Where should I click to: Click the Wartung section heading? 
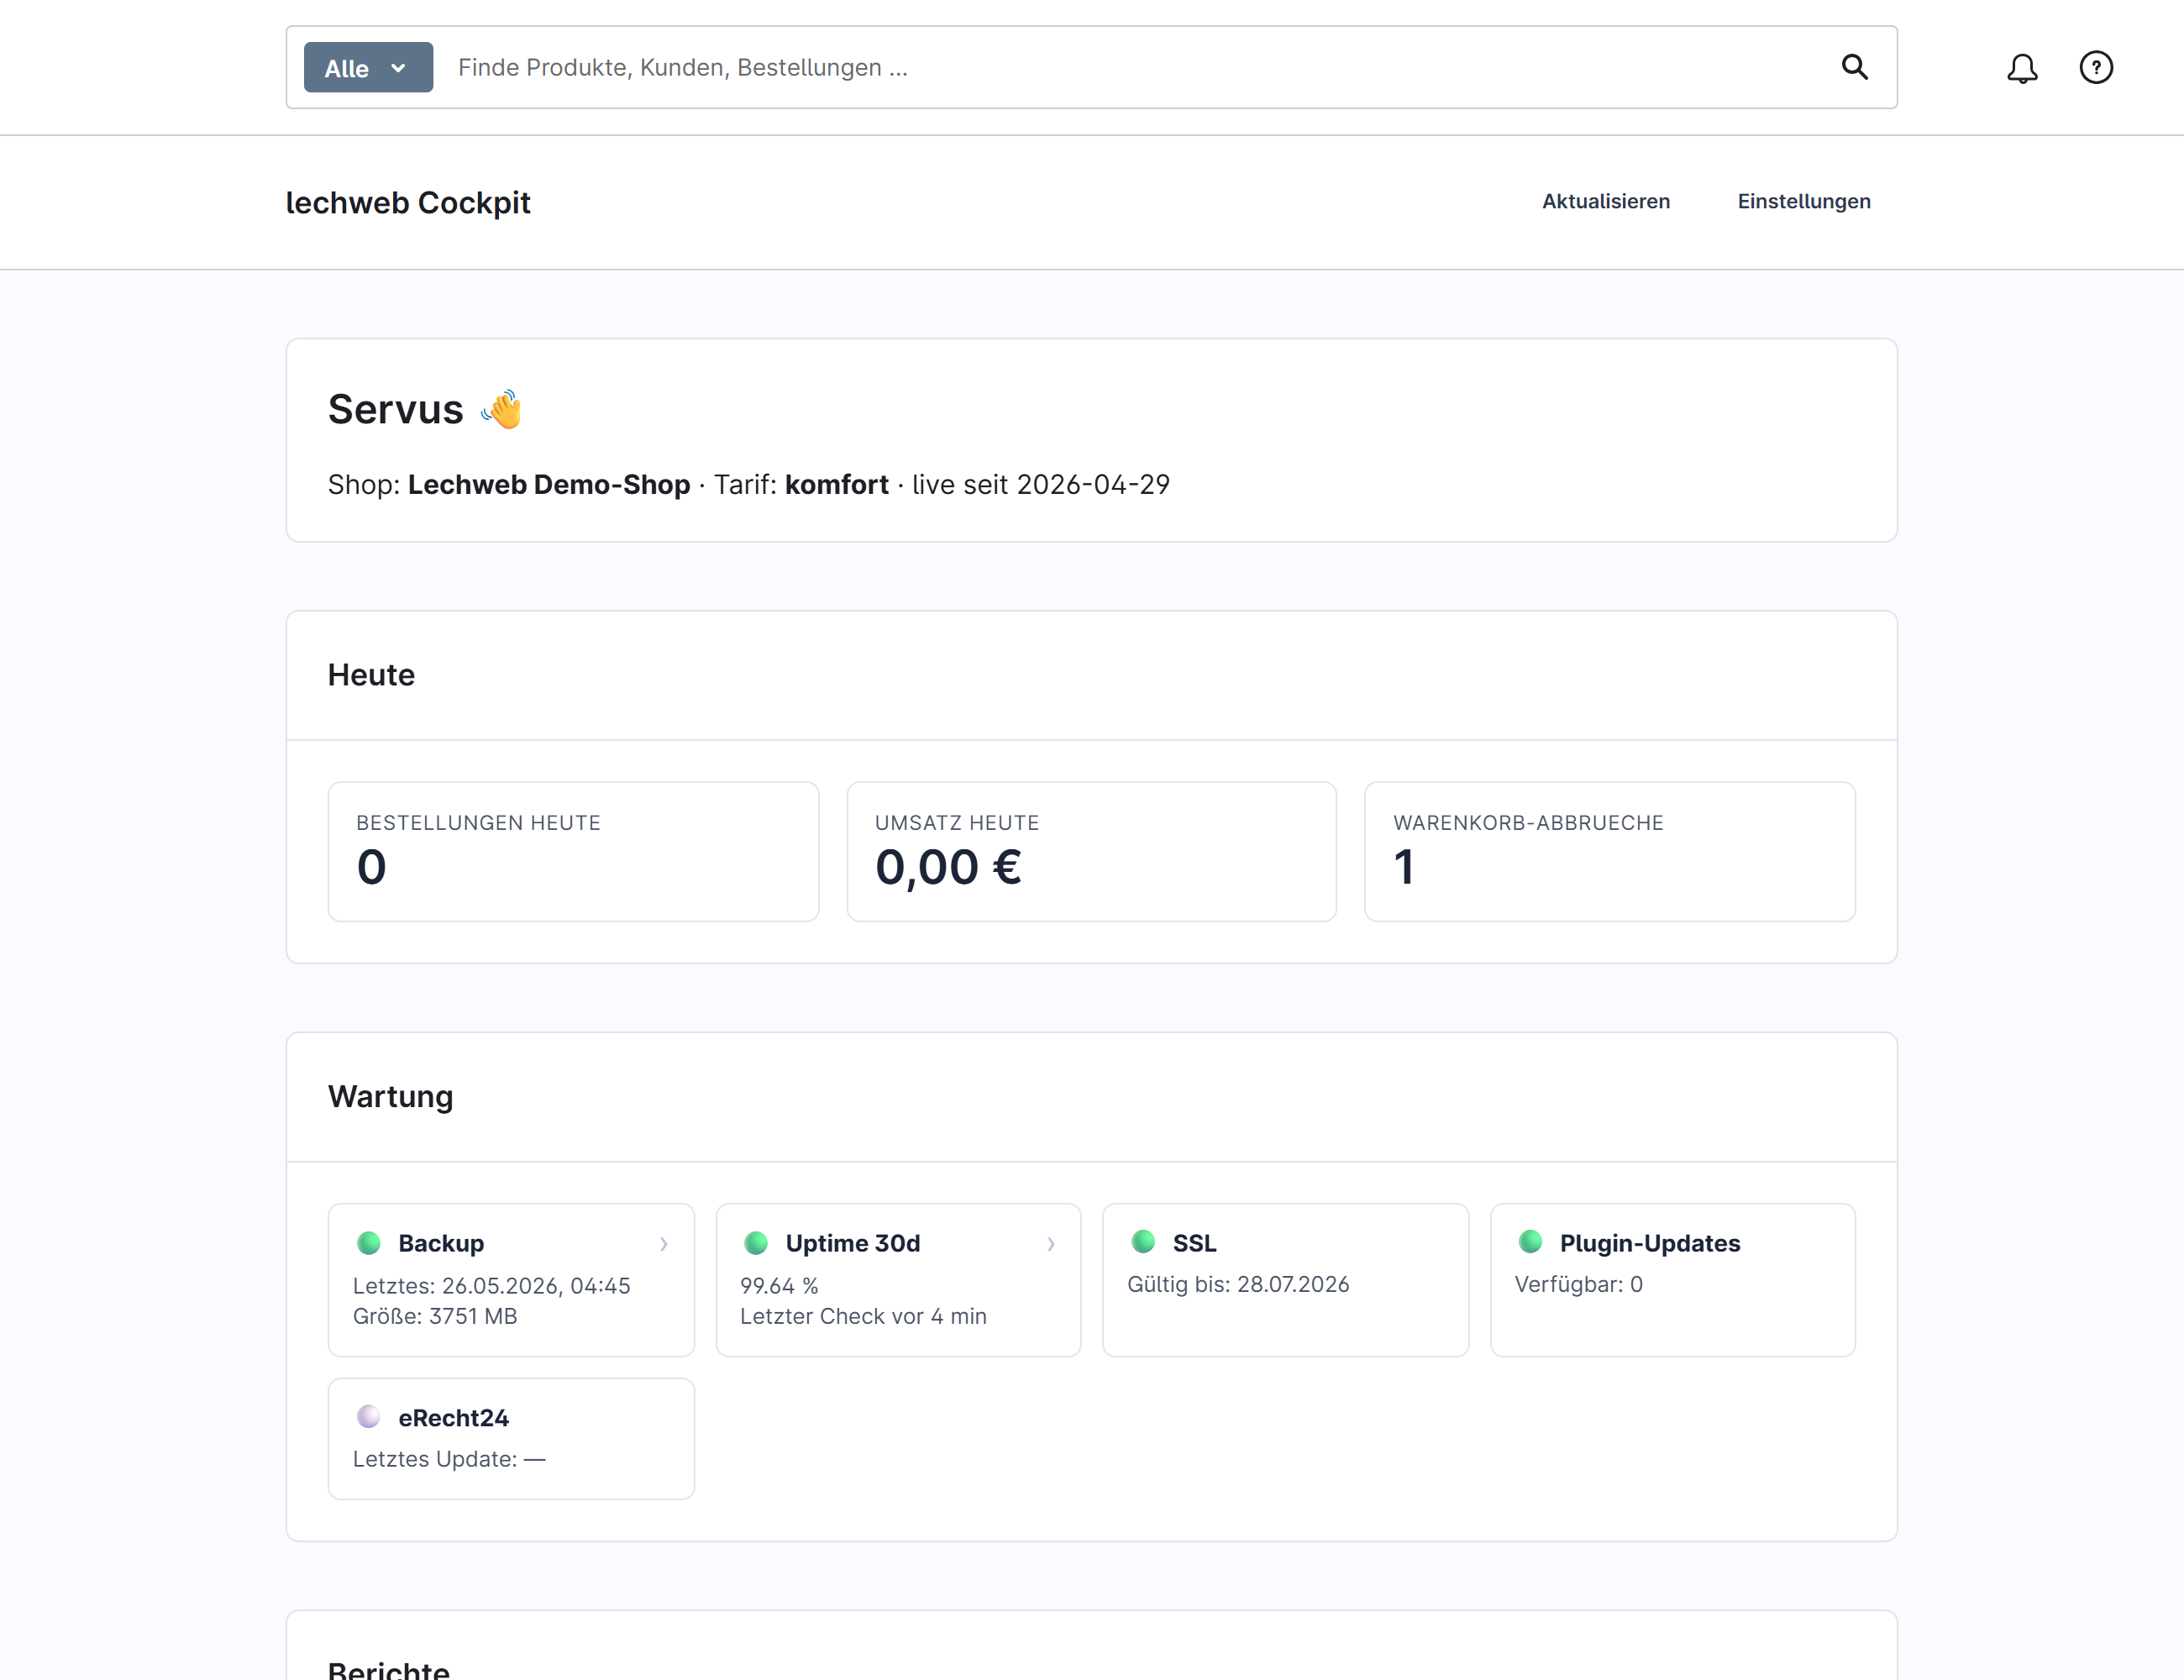(x=391, y=1097)
